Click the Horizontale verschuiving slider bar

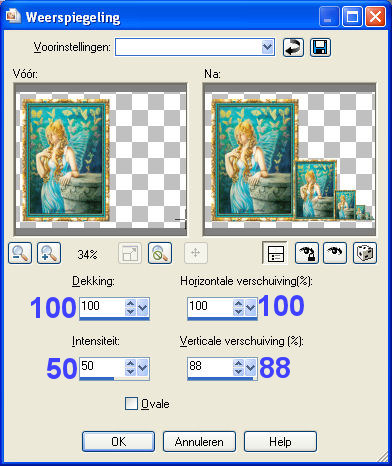tap(222, 319)
